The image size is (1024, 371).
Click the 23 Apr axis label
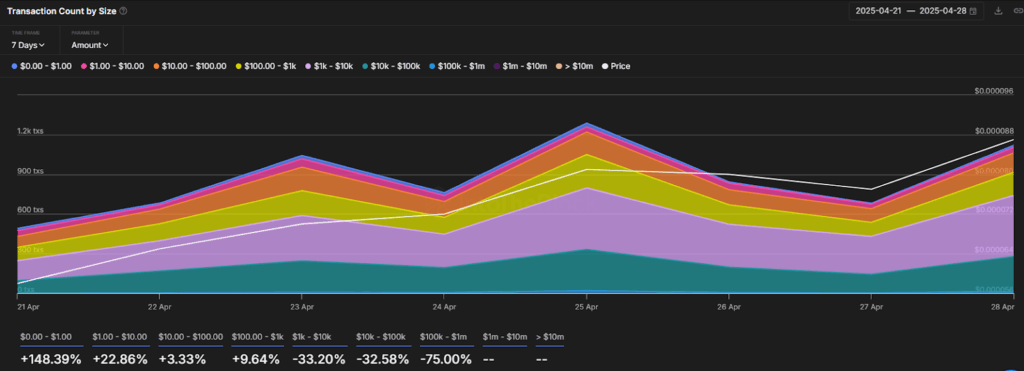pos(302,306)
